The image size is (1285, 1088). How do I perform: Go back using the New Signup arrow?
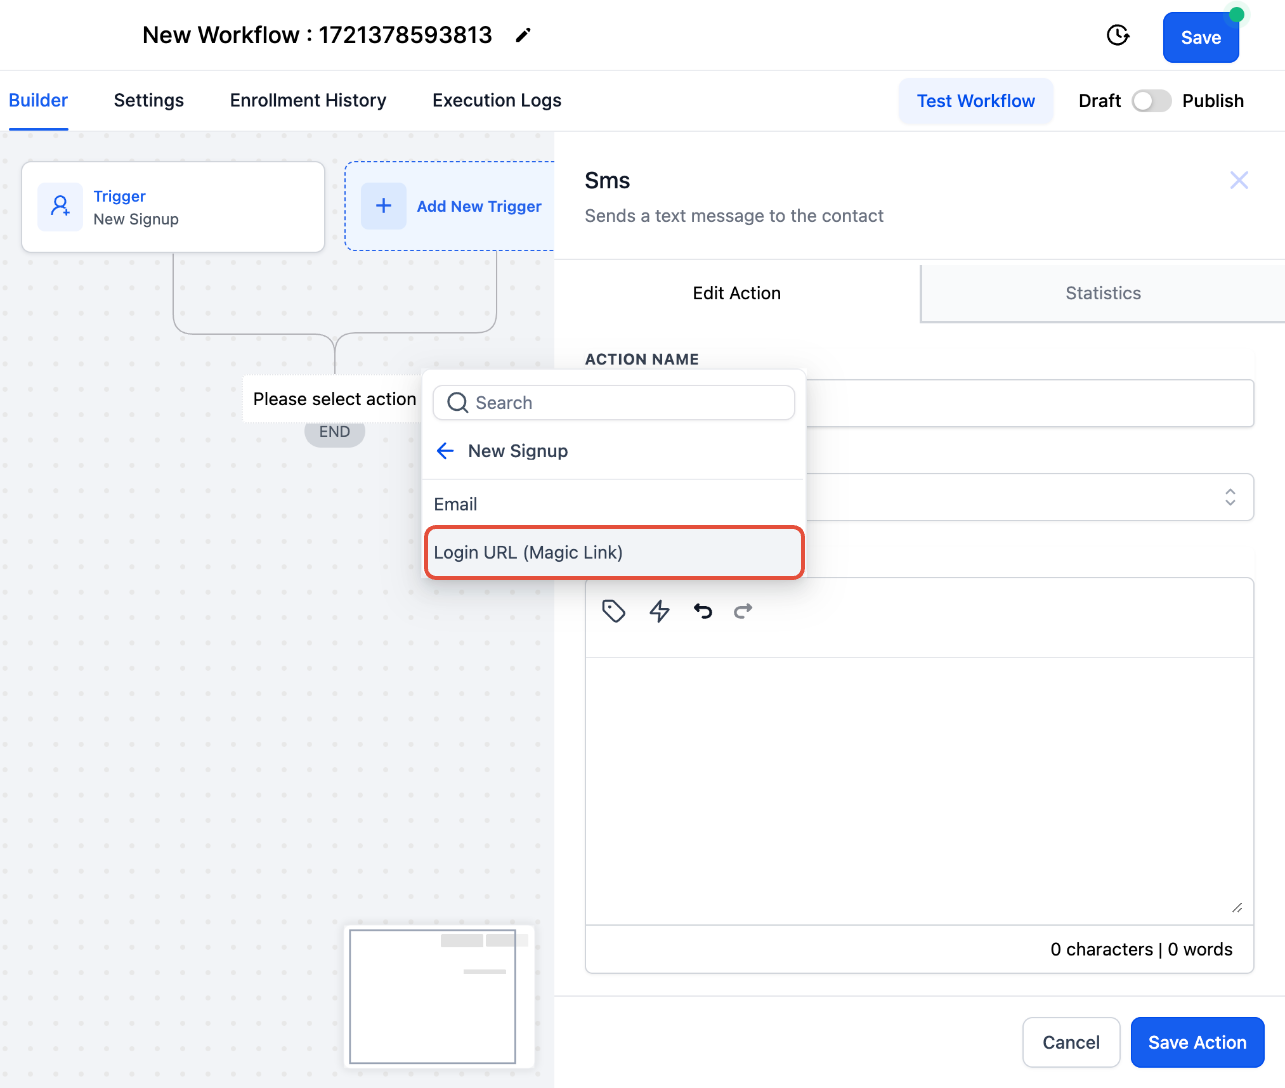coord(446,451)
